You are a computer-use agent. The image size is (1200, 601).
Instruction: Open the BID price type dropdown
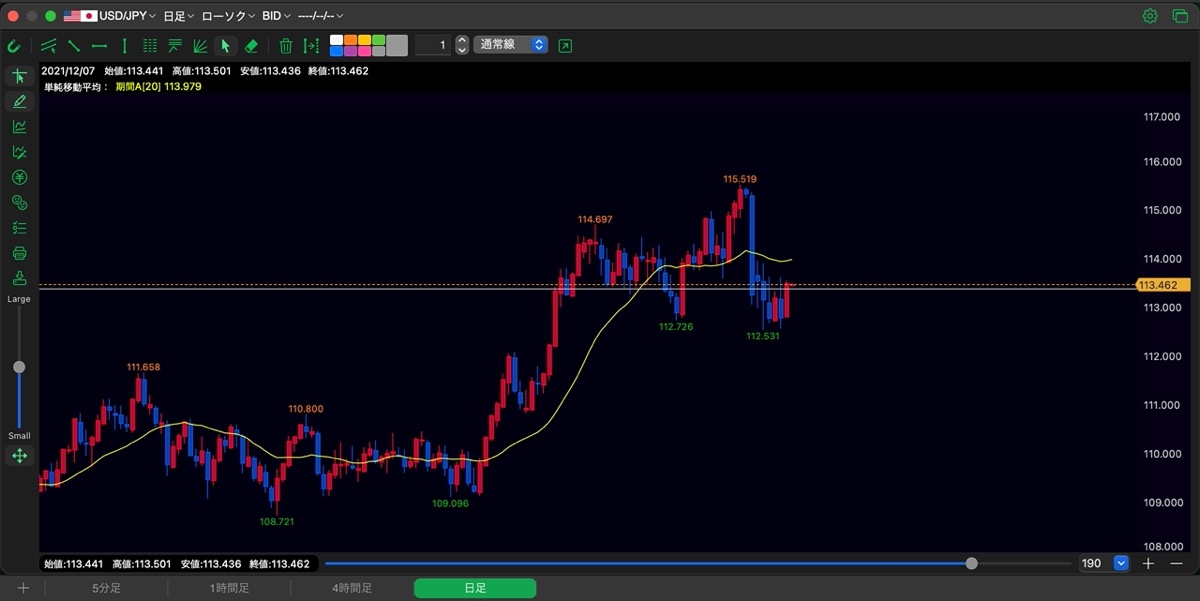pyautogui.click(x=277, y=16)
